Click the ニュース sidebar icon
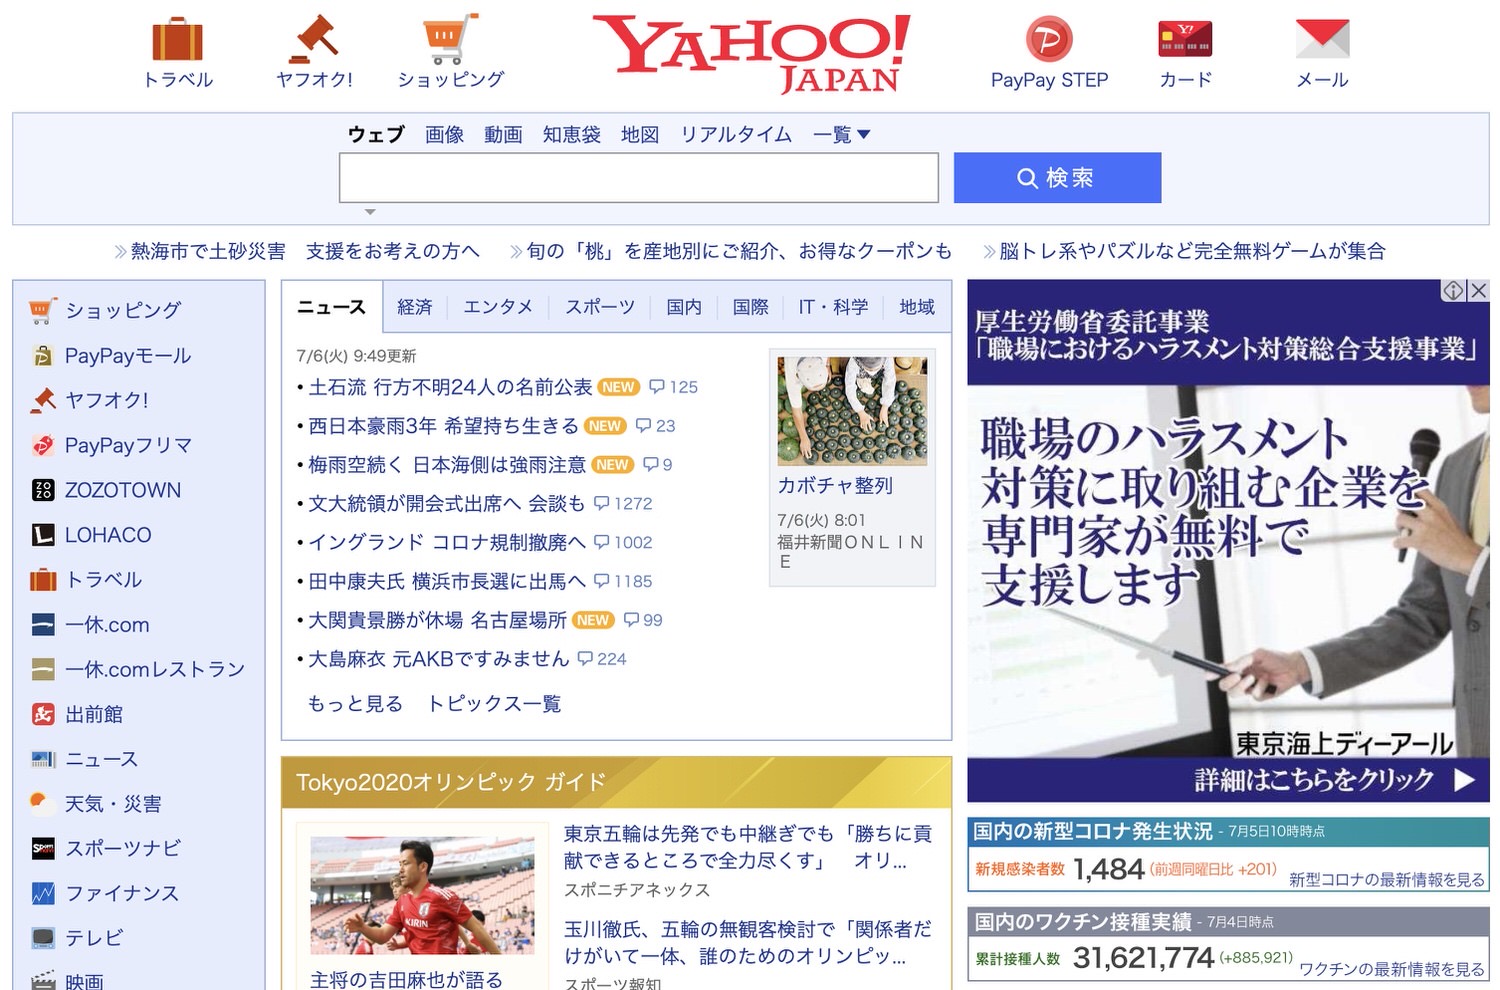 pos(42,759)
